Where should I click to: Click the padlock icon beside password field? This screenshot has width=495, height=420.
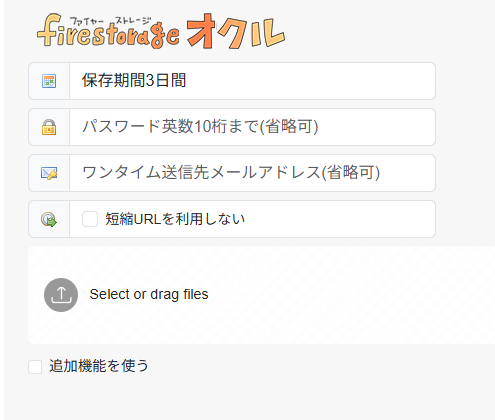pos(49,127)
